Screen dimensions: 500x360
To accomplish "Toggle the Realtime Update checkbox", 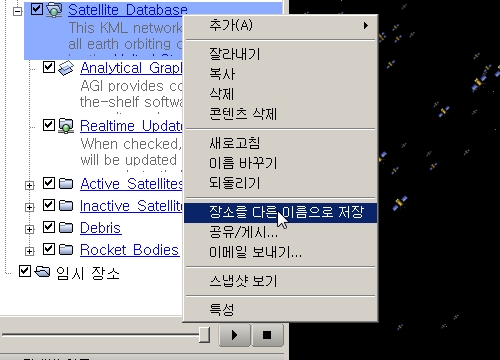I will [49, 125].
